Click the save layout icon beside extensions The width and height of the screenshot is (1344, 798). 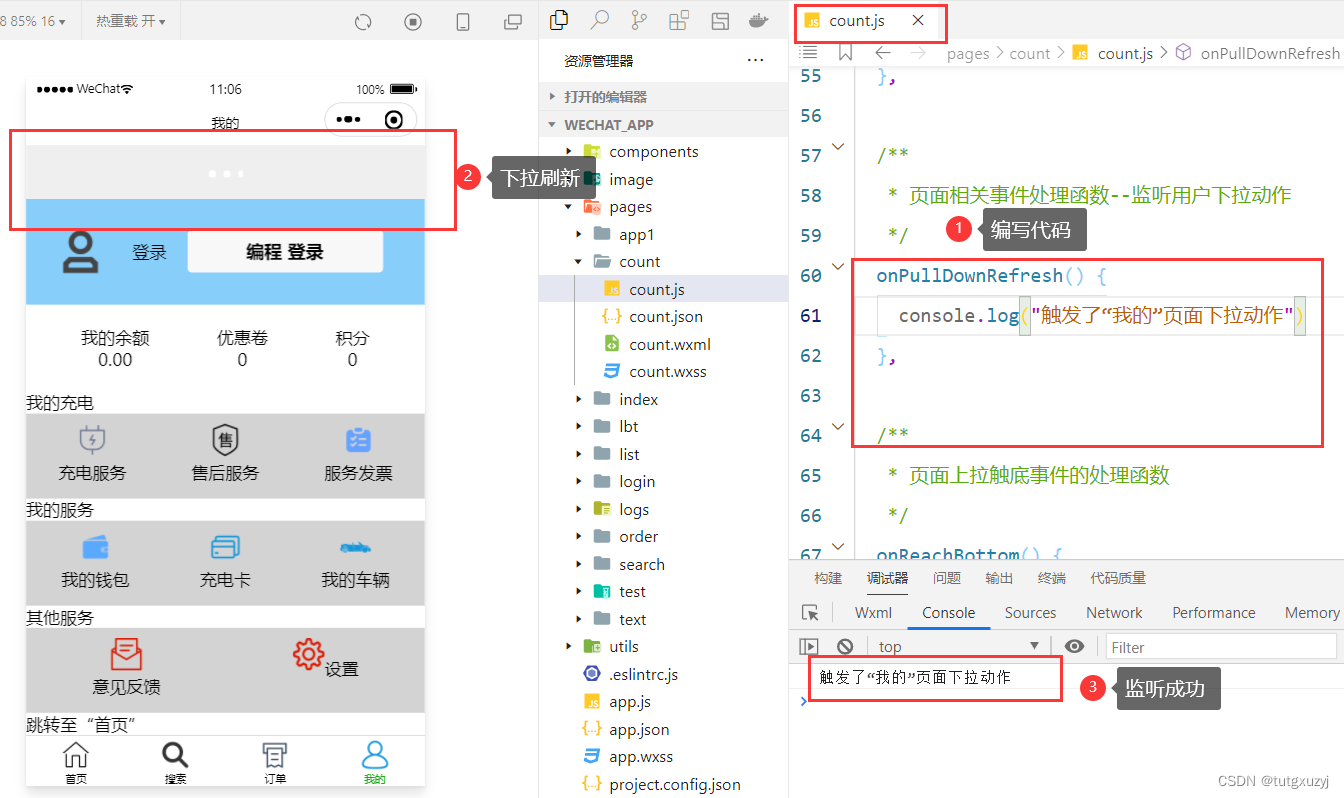pos(719,20)
